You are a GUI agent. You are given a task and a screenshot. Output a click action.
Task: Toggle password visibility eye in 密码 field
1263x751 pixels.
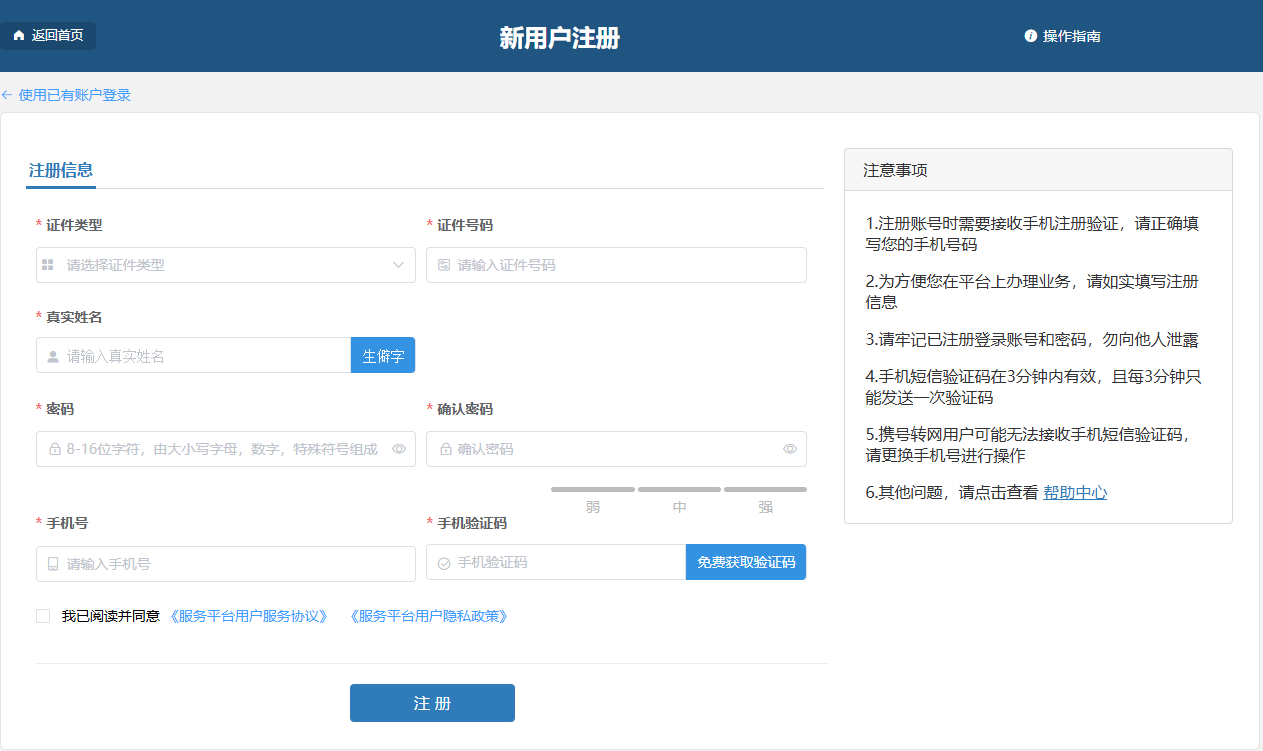click(x=399, y=449)
